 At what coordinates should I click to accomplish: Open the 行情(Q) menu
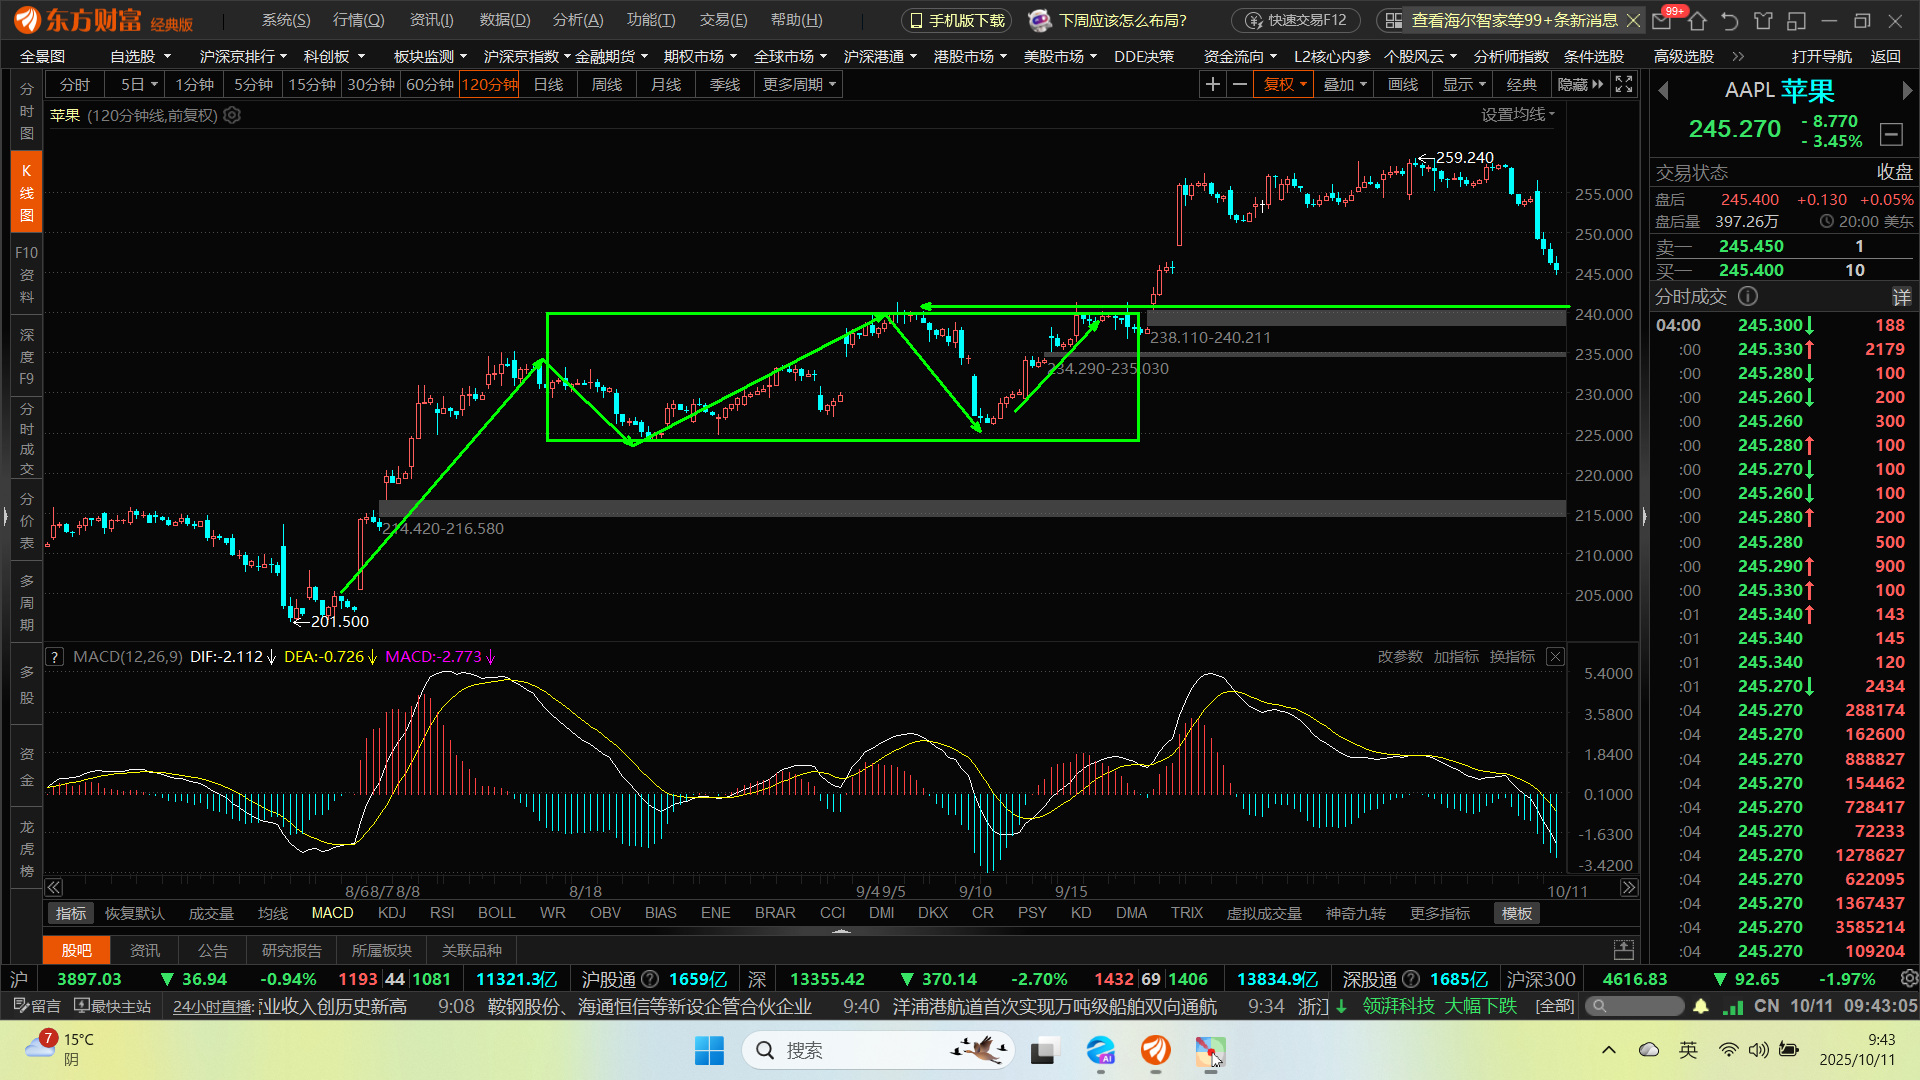pyautogui.click(x=358, y=20)
